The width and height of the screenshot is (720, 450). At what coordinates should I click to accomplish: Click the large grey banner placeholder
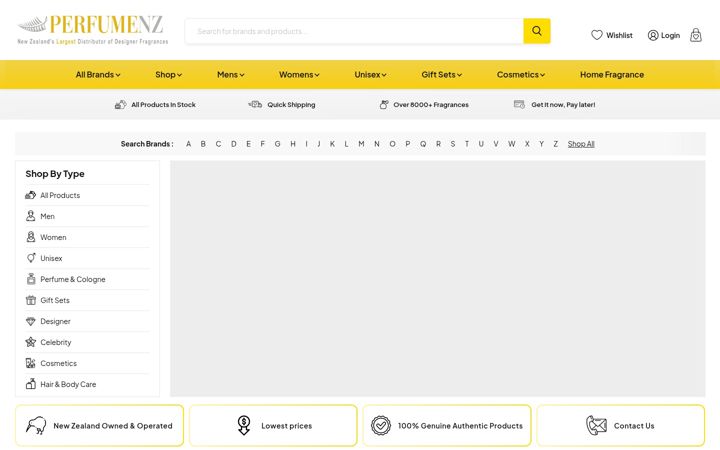coord(438,278)
